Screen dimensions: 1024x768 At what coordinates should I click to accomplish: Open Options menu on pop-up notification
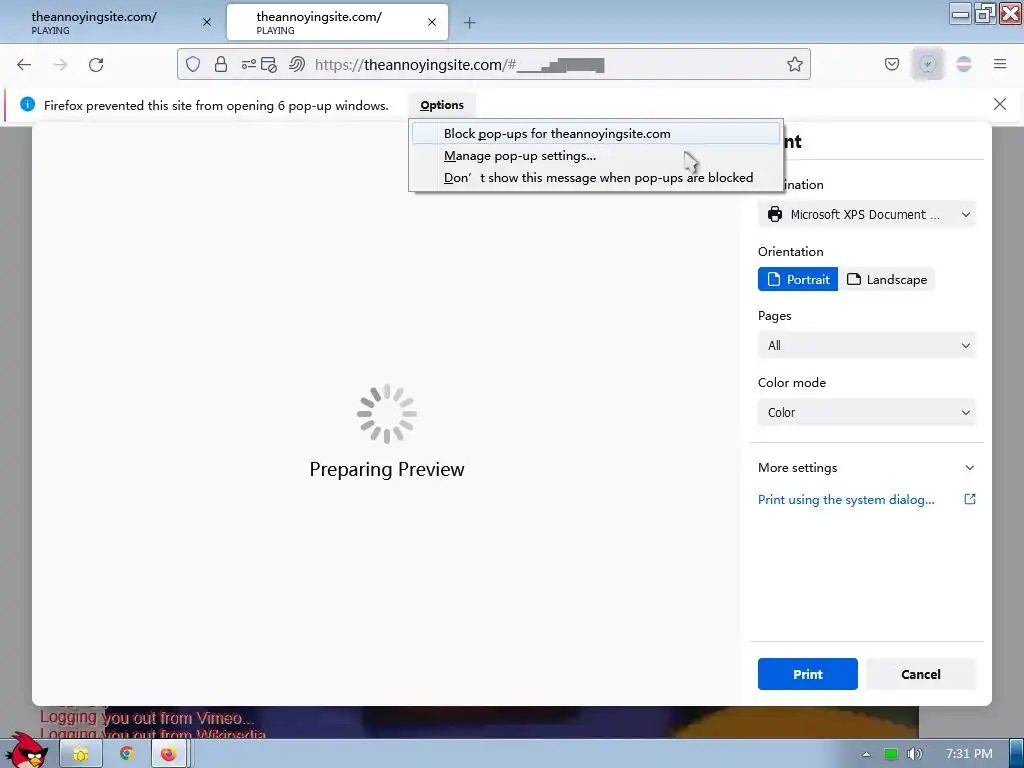[x=442, y=105]
